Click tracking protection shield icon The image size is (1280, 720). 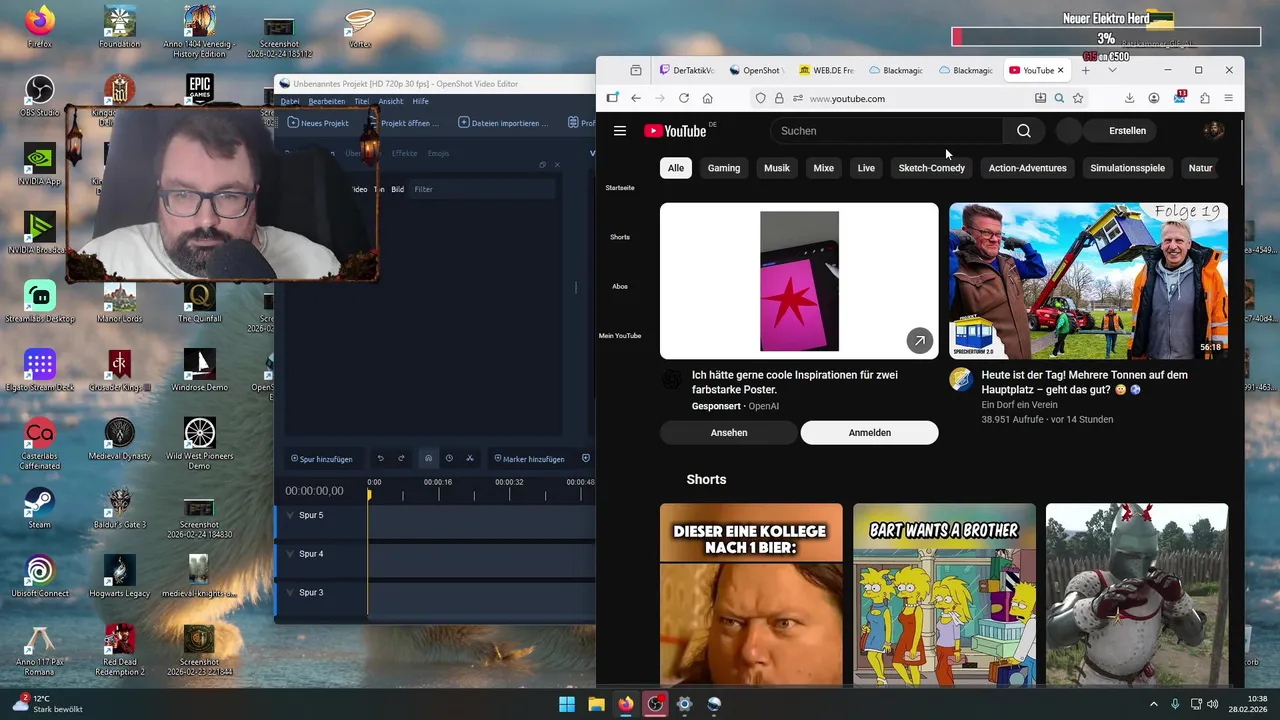(x=761, y=98)
